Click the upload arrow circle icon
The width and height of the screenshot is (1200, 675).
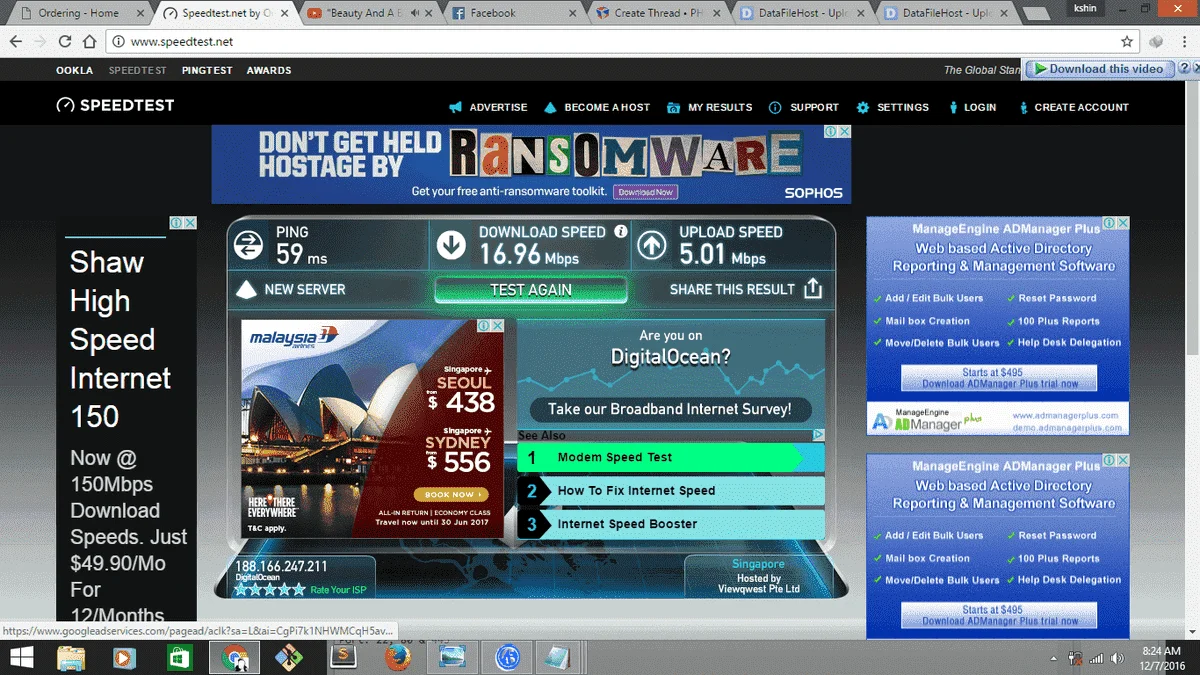651,245
